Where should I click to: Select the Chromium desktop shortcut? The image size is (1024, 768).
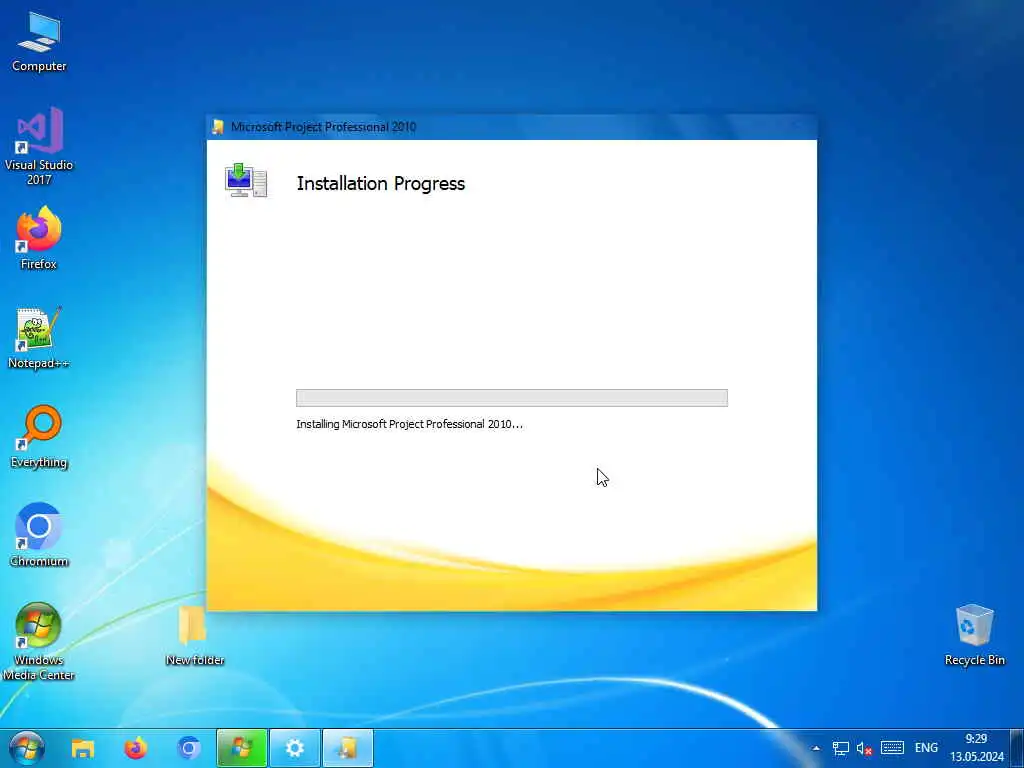[x=39, y=536]
